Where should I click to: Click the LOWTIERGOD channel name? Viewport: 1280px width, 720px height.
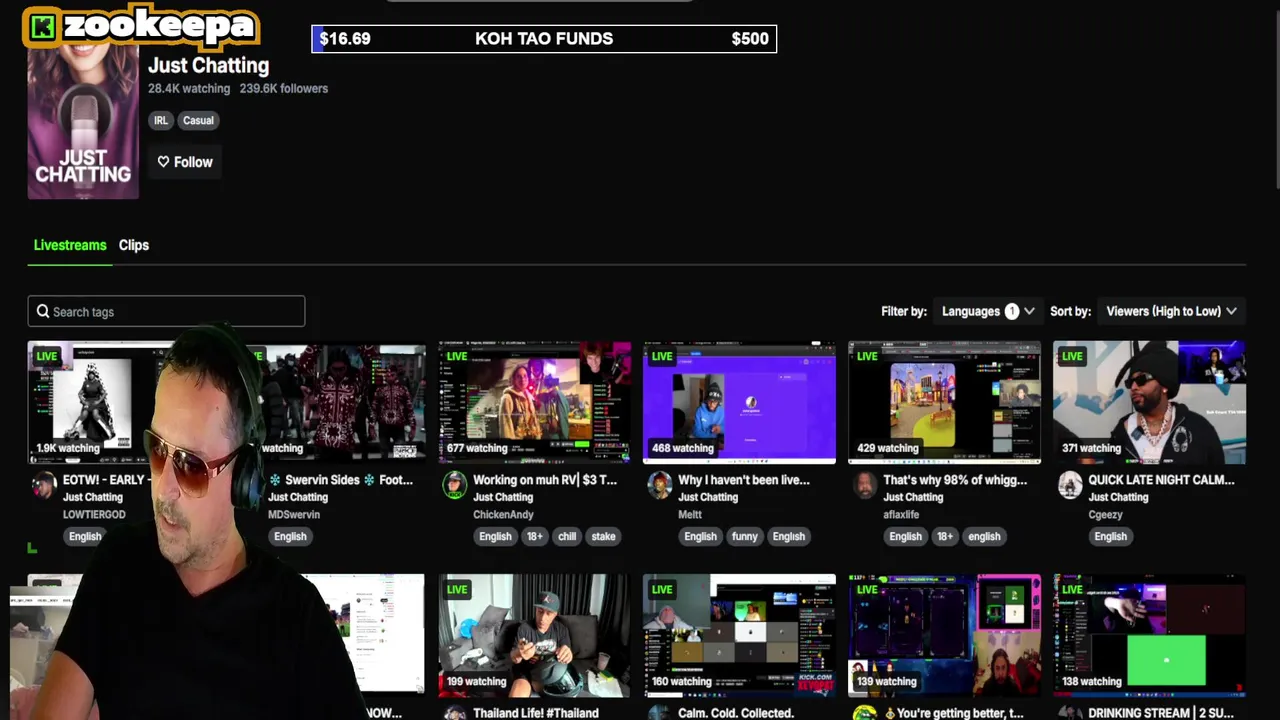(94, 514)
